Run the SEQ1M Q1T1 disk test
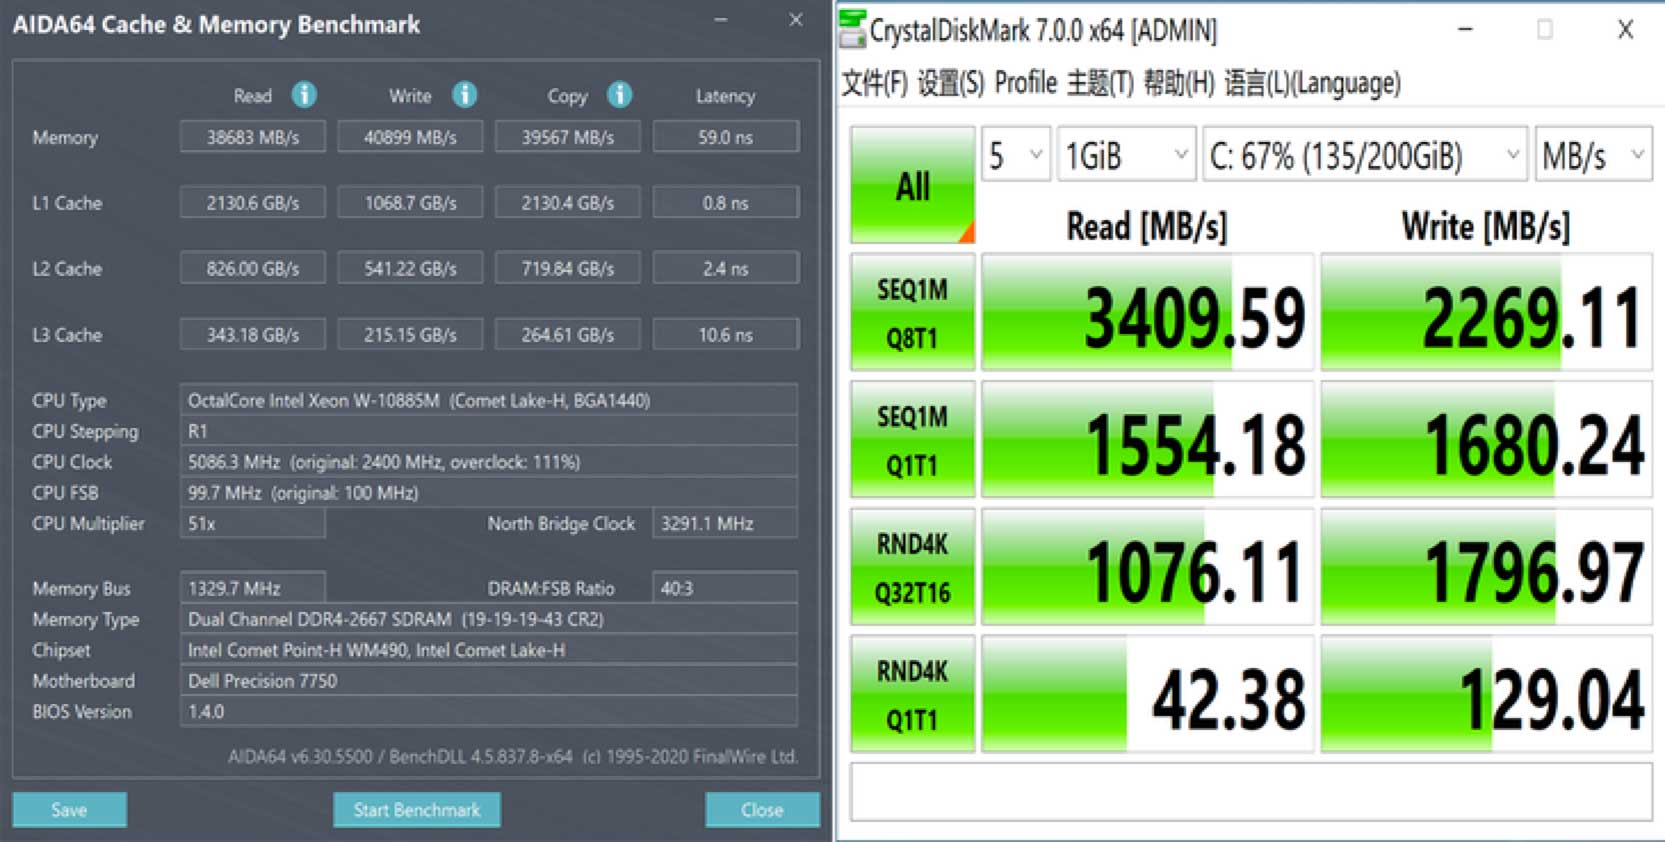The width and height of the screenshot is (1665, 842). (x=912, y=440)
